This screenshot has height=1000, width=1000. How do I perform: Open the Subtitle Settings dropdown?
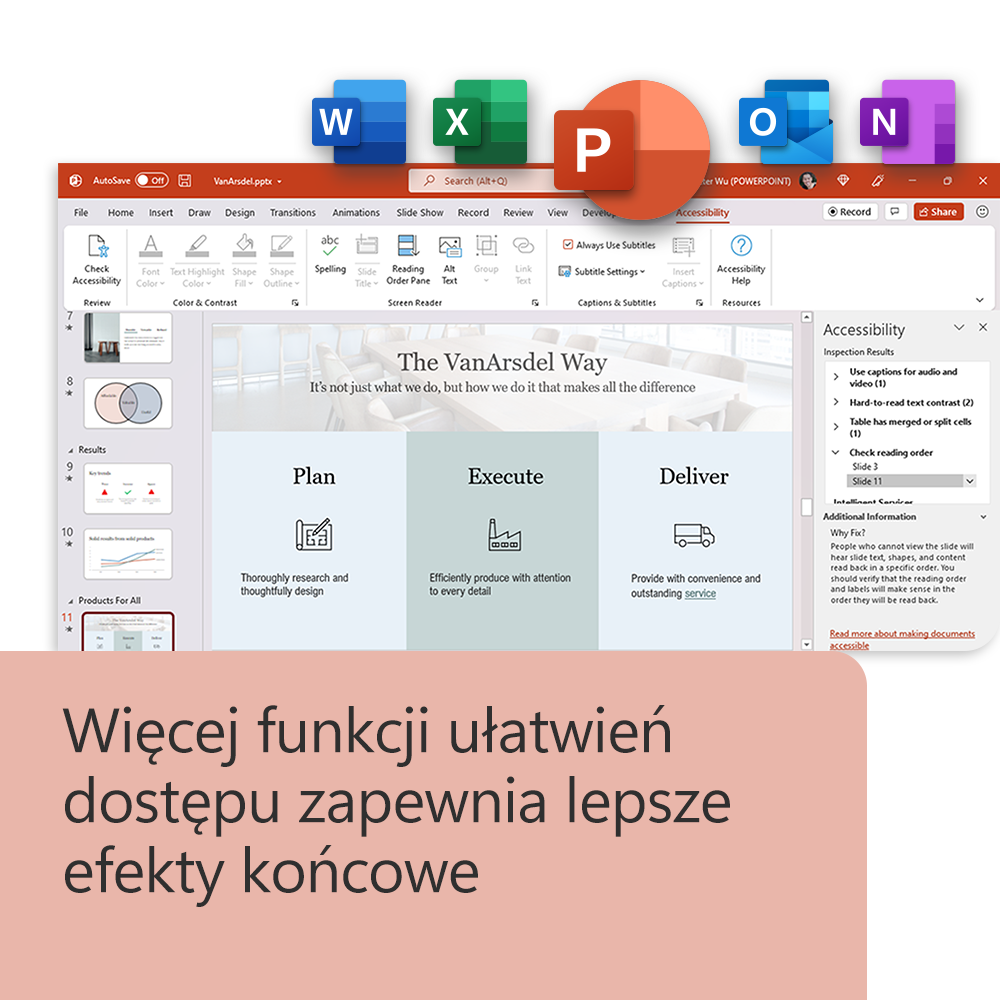pos(602,272)
